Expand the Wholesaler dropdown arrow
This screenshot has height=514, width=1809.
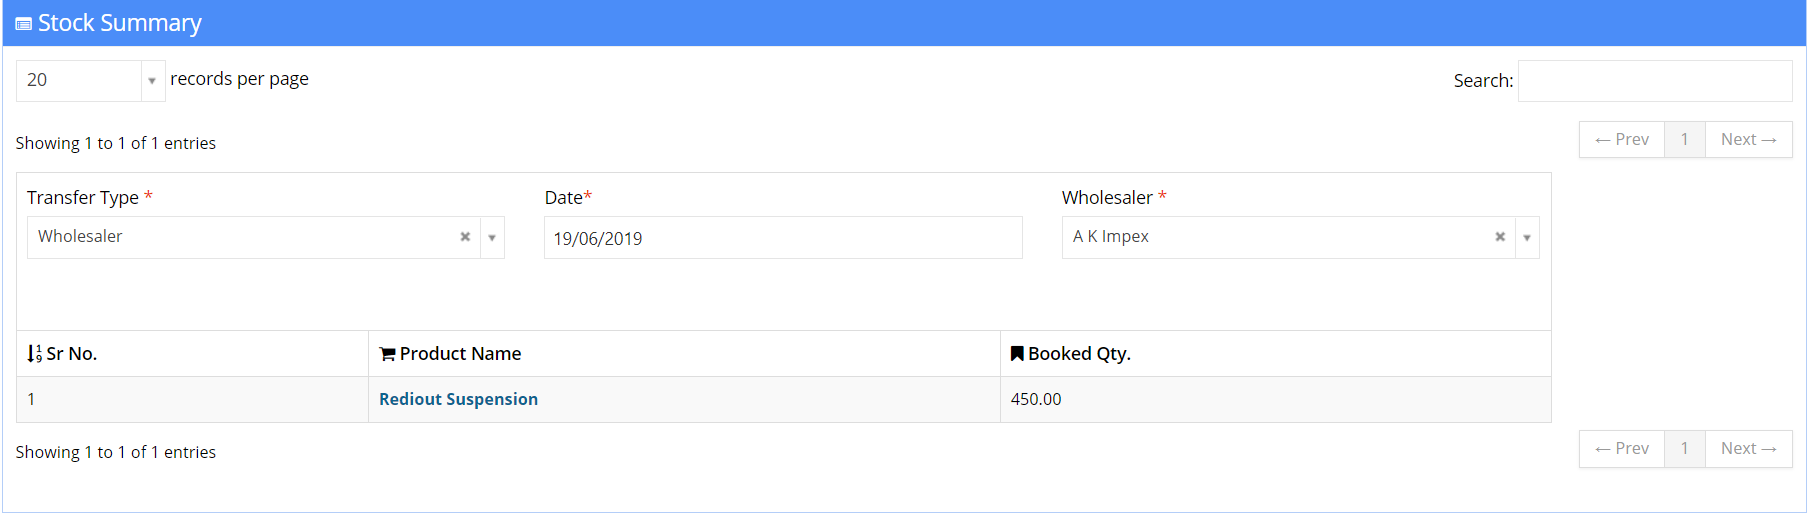(1527, 238)
